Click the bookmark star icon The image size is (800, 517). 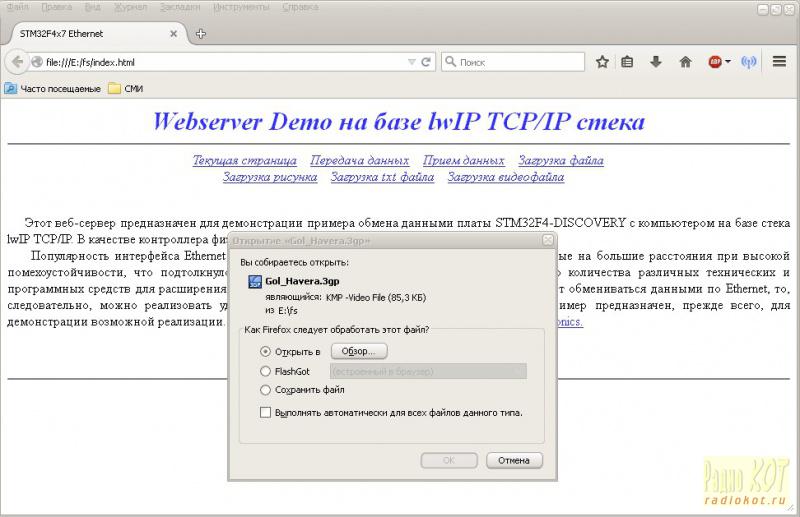602,62
